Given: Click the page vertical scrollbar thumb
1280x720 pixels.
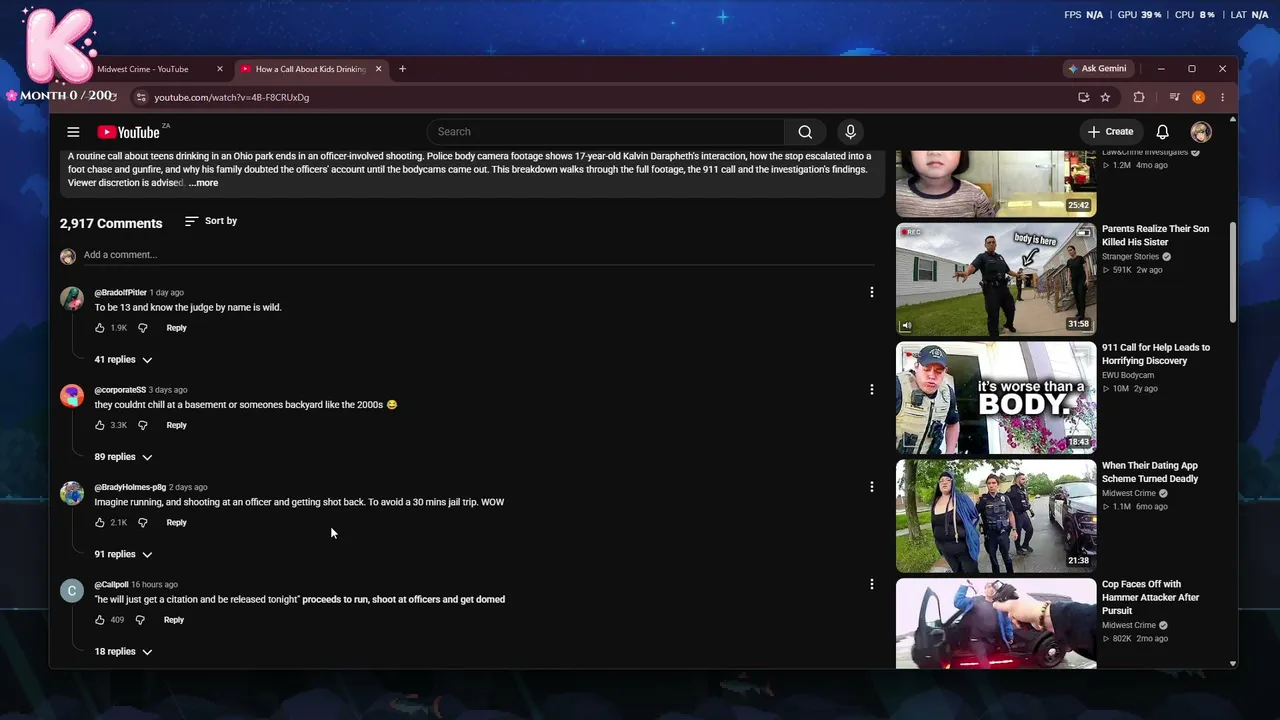Looking at the screenshot, I should tap(1232, 273).
